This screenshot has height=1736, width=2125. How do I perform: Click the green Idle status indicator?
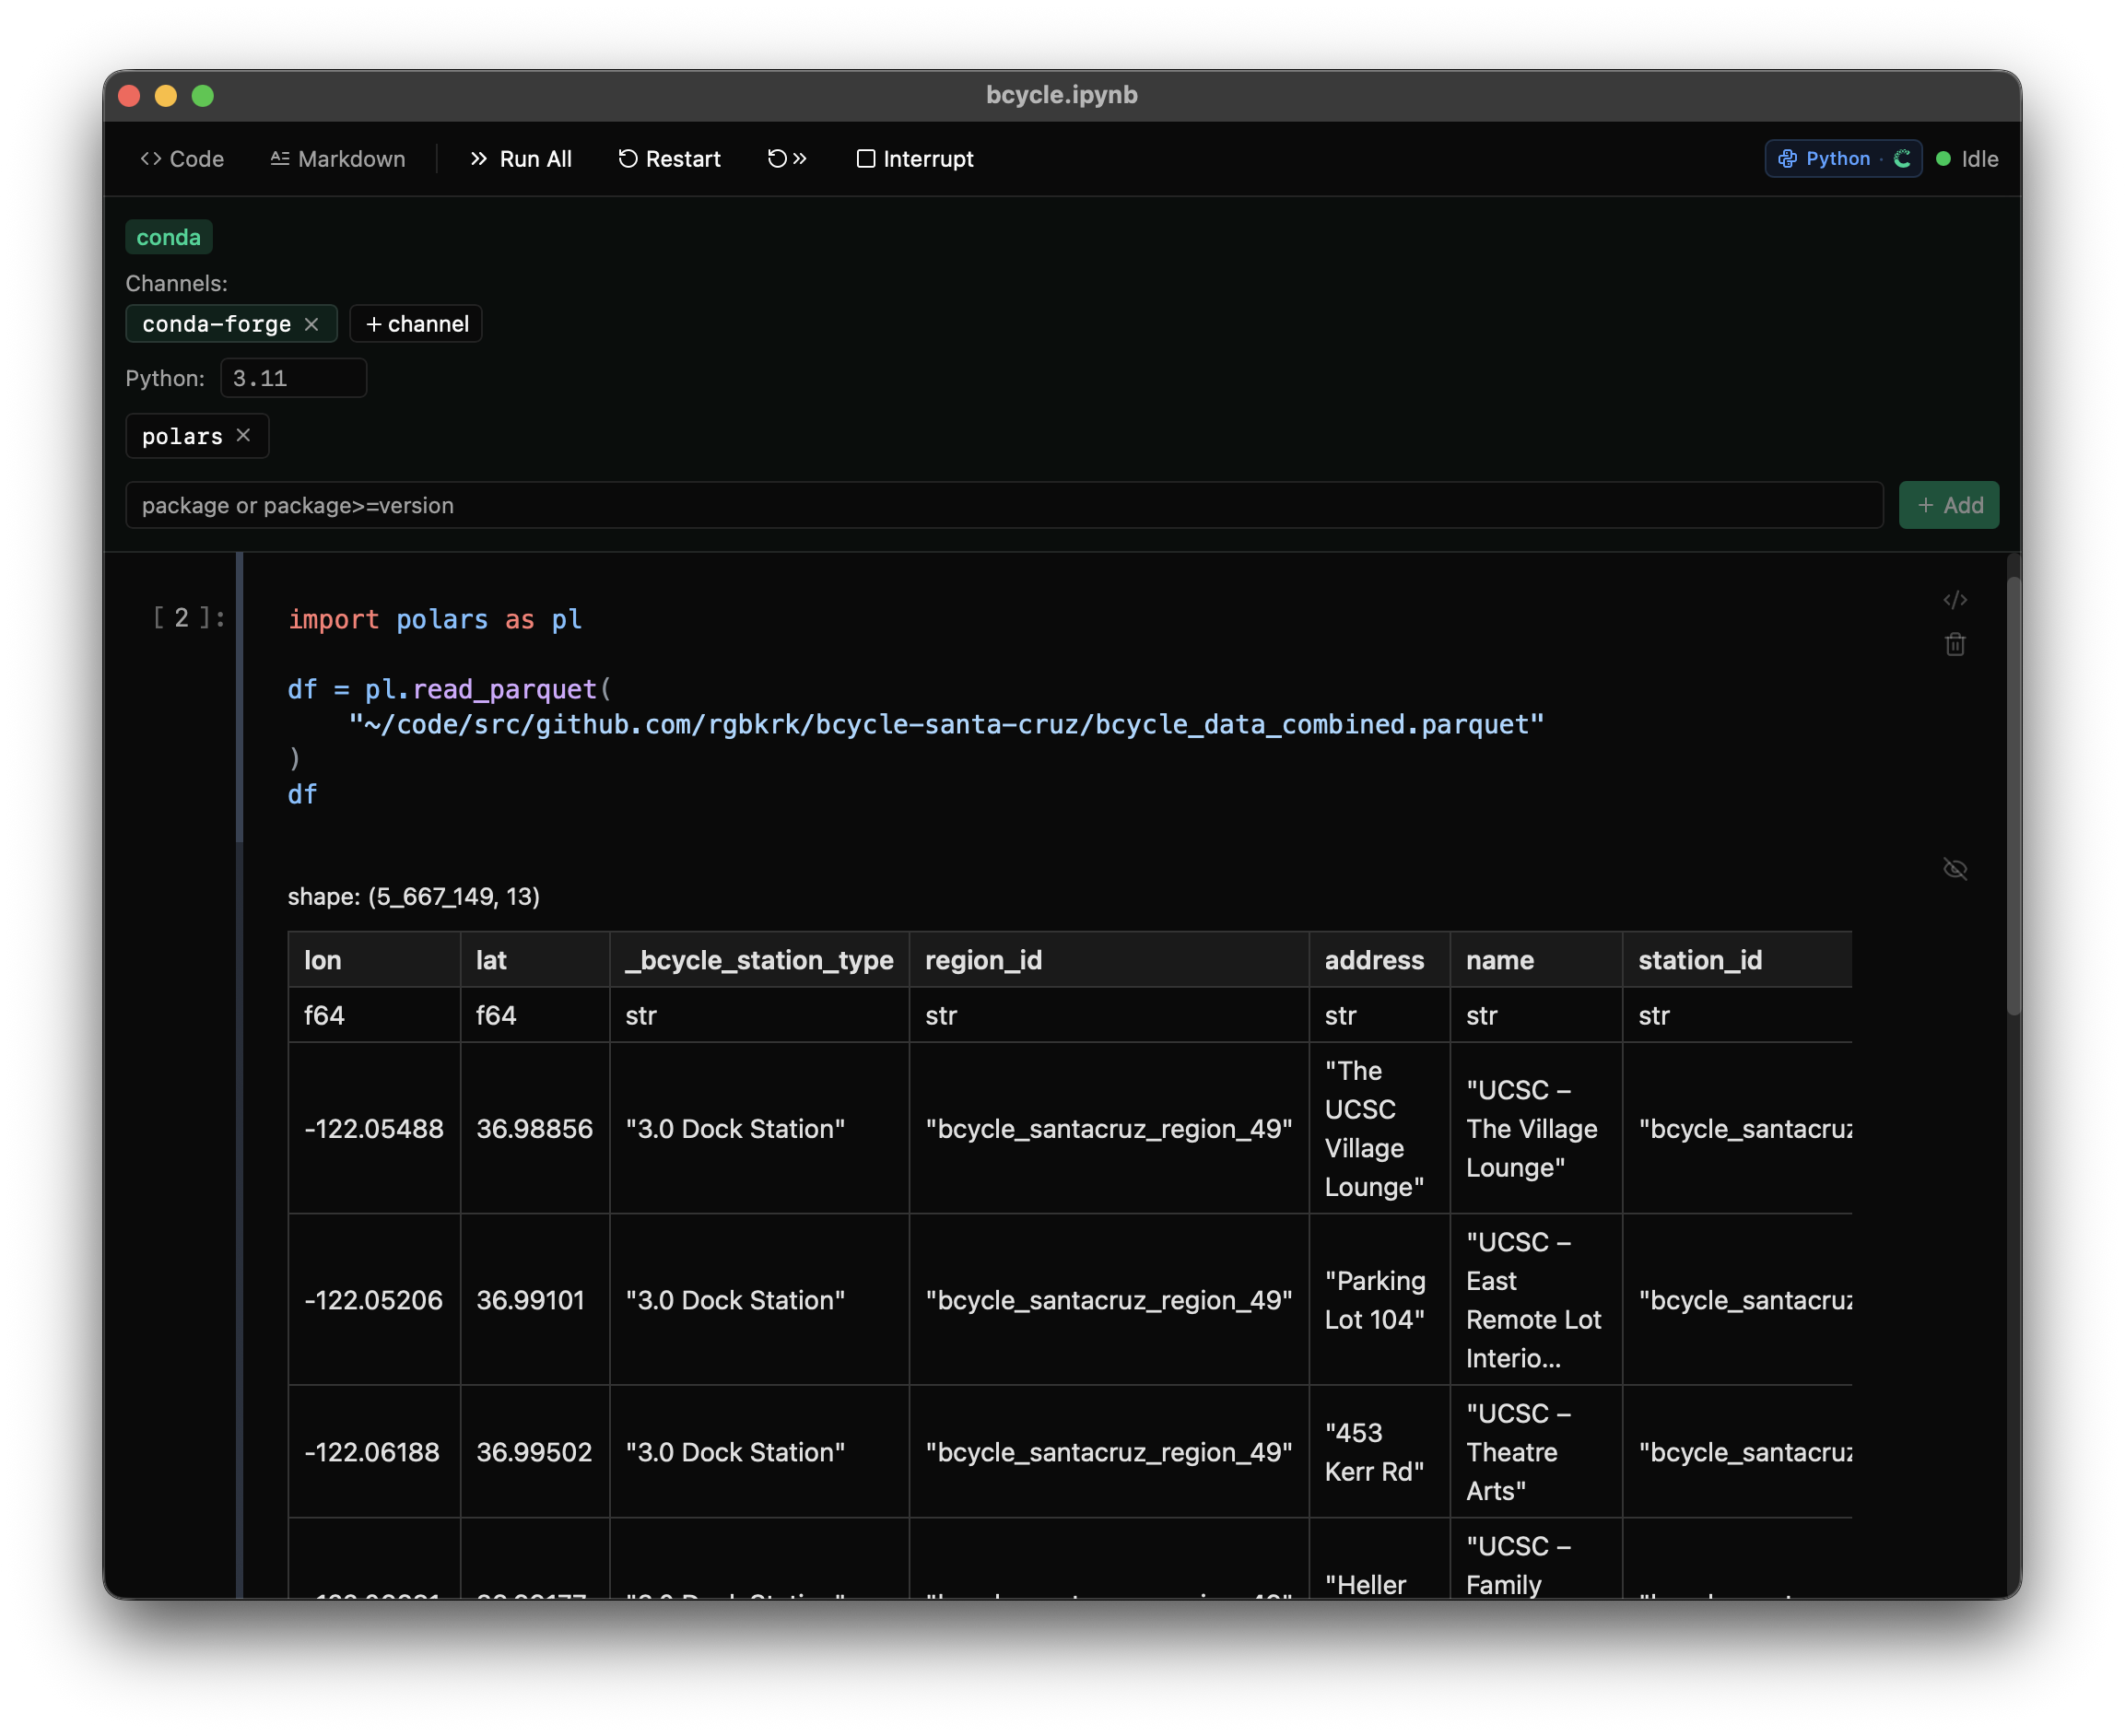click(1944, 158)
